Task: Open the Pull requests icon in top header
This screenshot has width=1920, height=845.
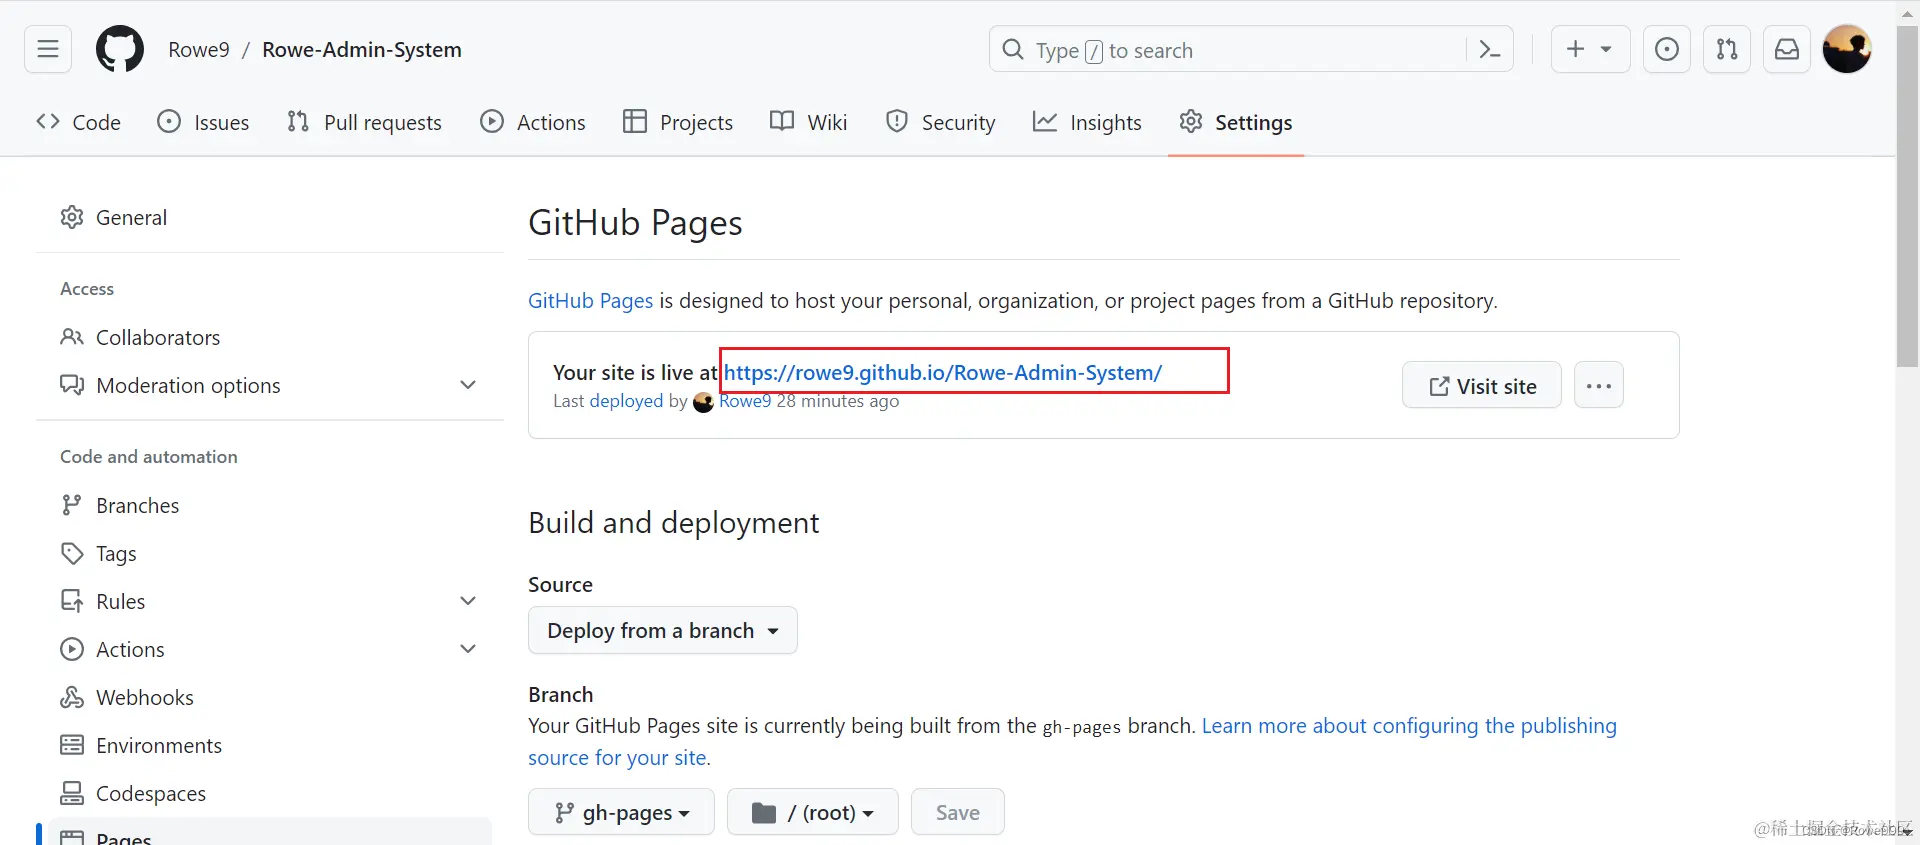Action: (1727, 49)
